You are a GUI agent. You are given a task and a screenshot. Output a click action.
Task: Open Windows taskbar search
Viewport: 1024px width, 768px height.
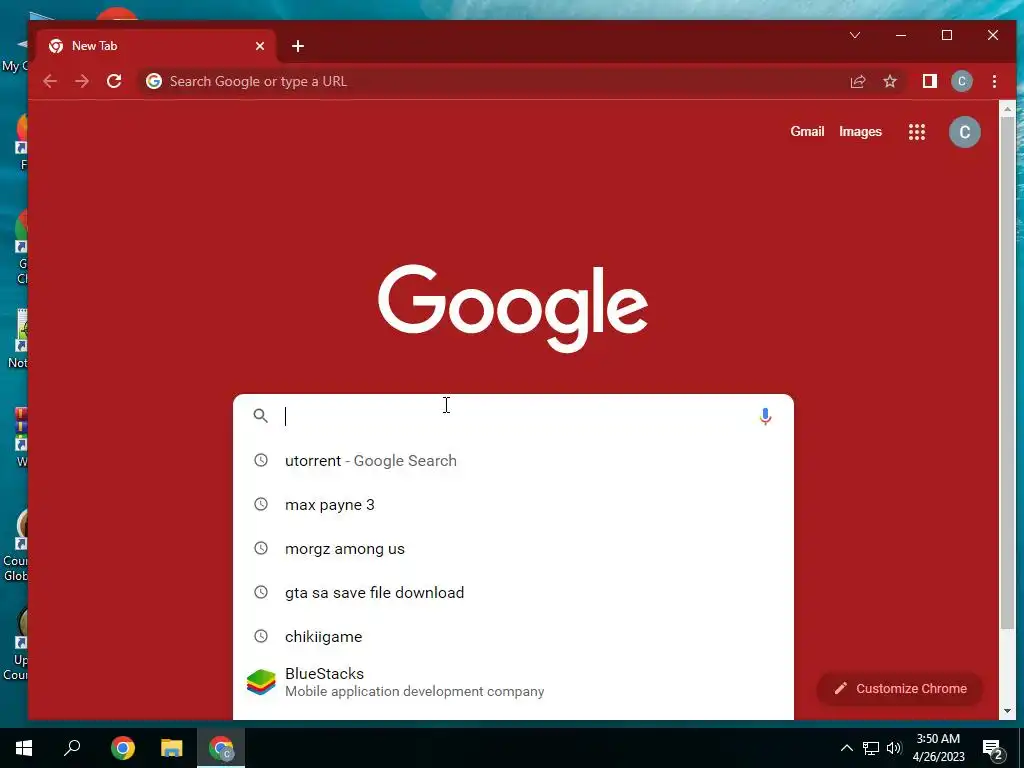(x=72, y=748)
